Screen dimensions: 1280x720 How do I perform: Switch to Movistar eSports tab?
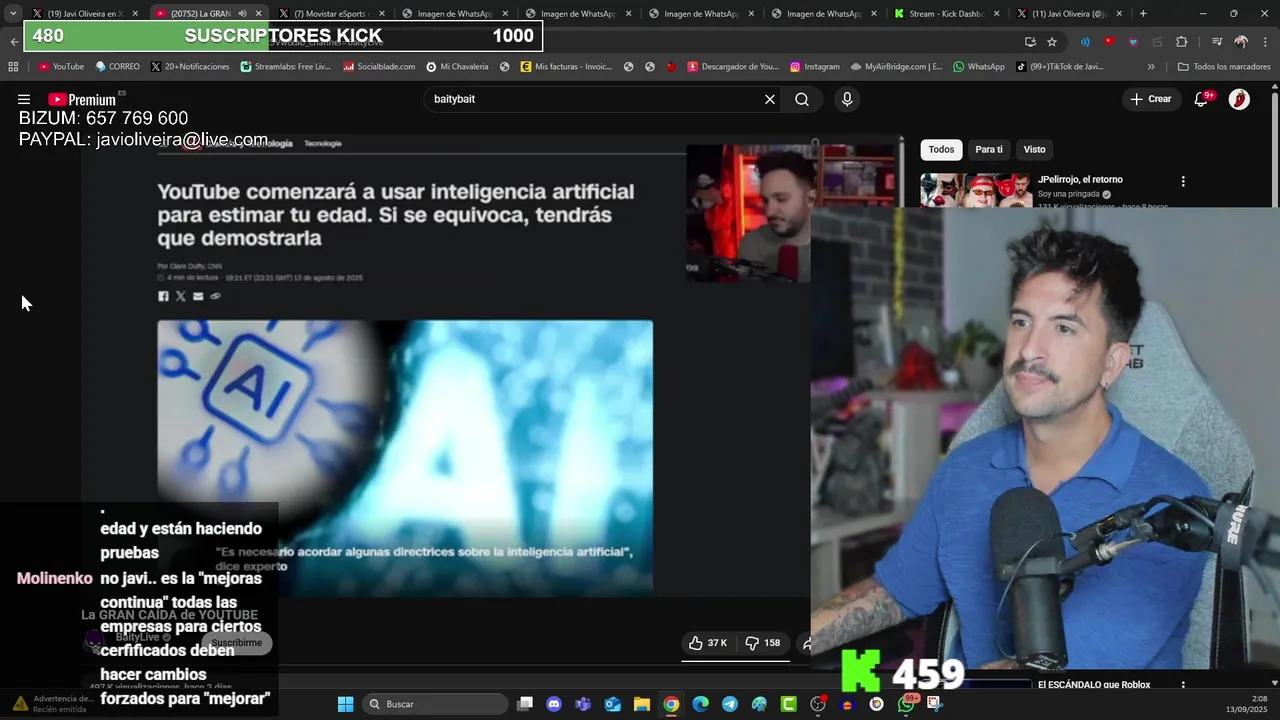[x=331, y=14]
